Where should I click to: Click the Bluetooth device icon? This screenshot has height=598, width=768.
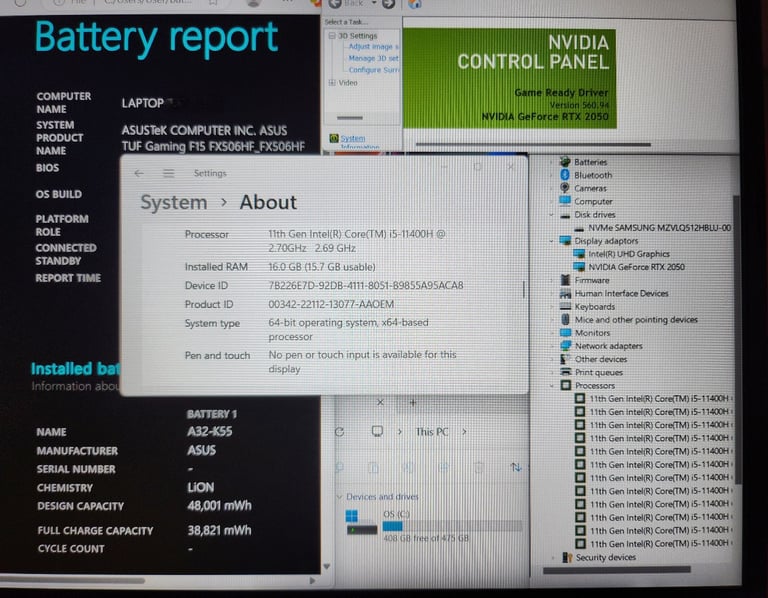565,175
